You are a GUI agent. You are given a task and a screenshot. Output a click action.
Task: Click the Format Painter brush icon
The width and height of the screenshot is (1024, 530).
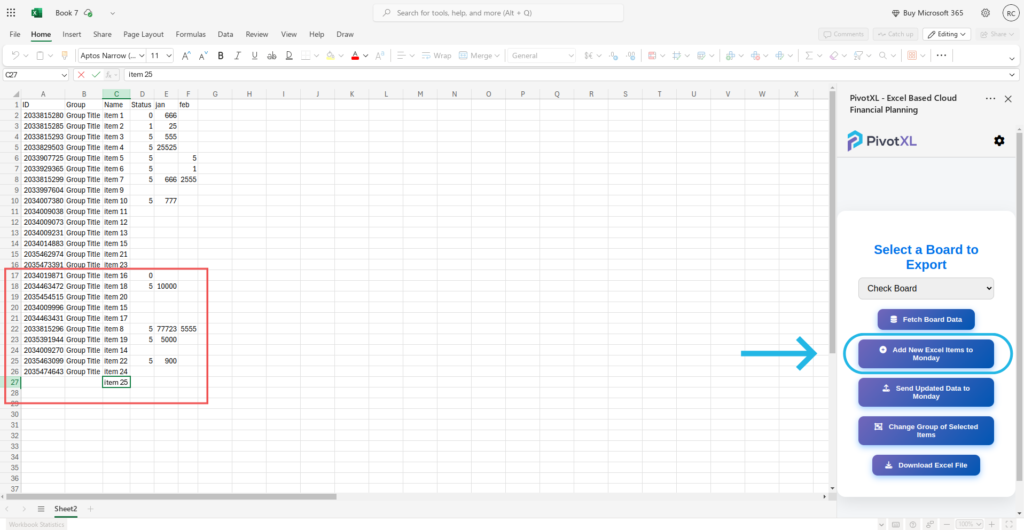pyautogui.click(x=64, y=55)
